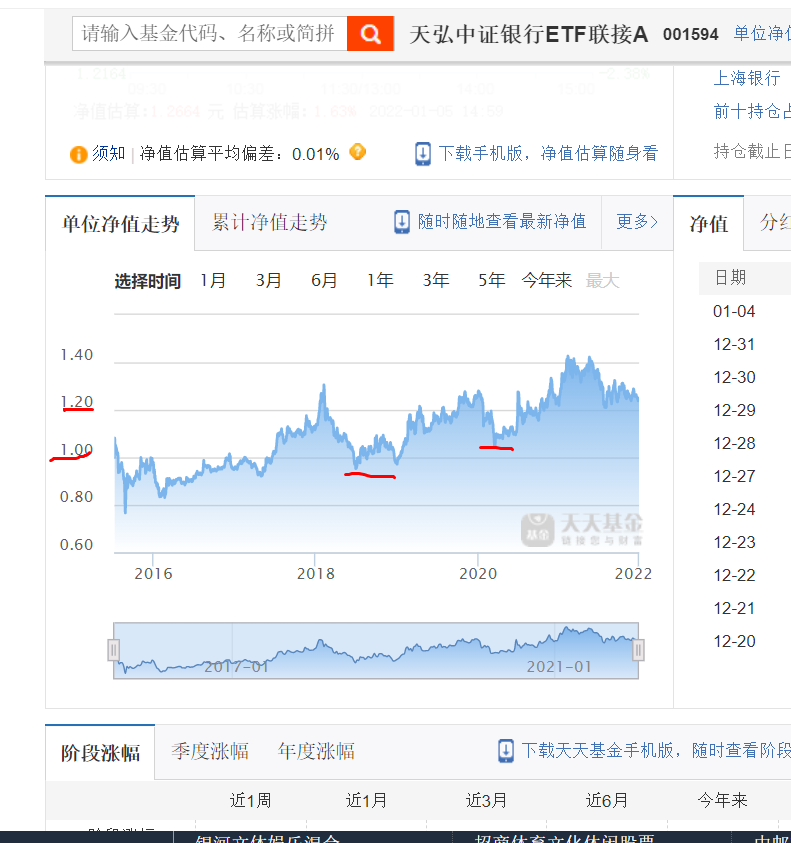Switch to 单位净值走势 tab
Viewport: 791px width, 843px height.
tap(120, 224)
